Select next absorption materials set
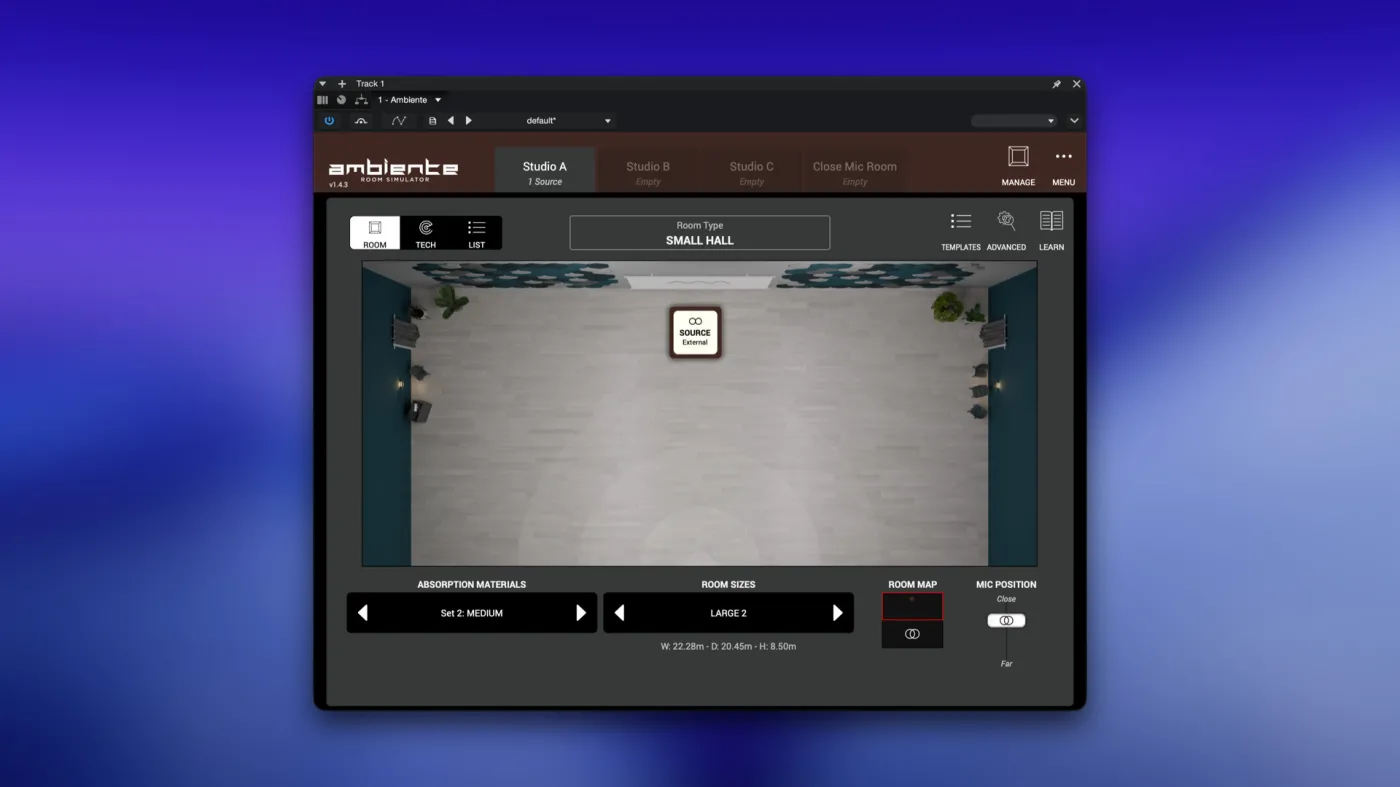This screenshot has height=787, width=1400. click(x=581, y=613)
